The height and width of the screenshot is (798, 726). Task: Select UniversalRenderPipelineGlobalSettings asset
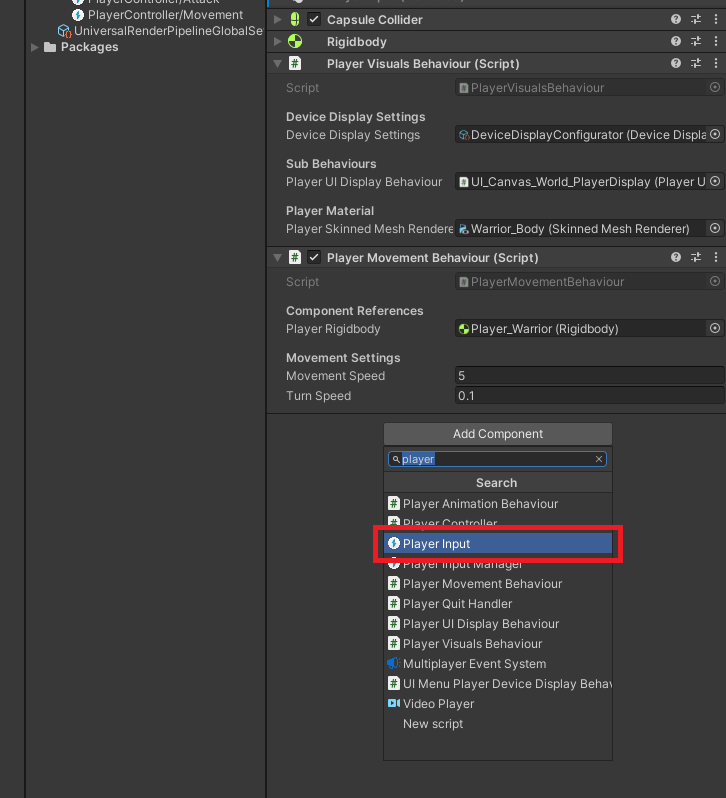point(160,31)
